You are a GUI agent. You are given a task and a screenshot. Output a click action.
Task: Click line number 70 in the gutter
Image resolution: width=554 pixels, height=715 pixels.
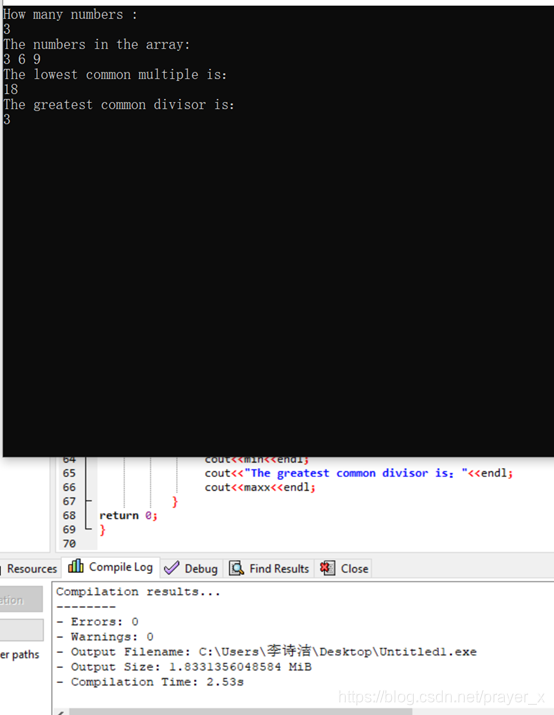[69, 544]
